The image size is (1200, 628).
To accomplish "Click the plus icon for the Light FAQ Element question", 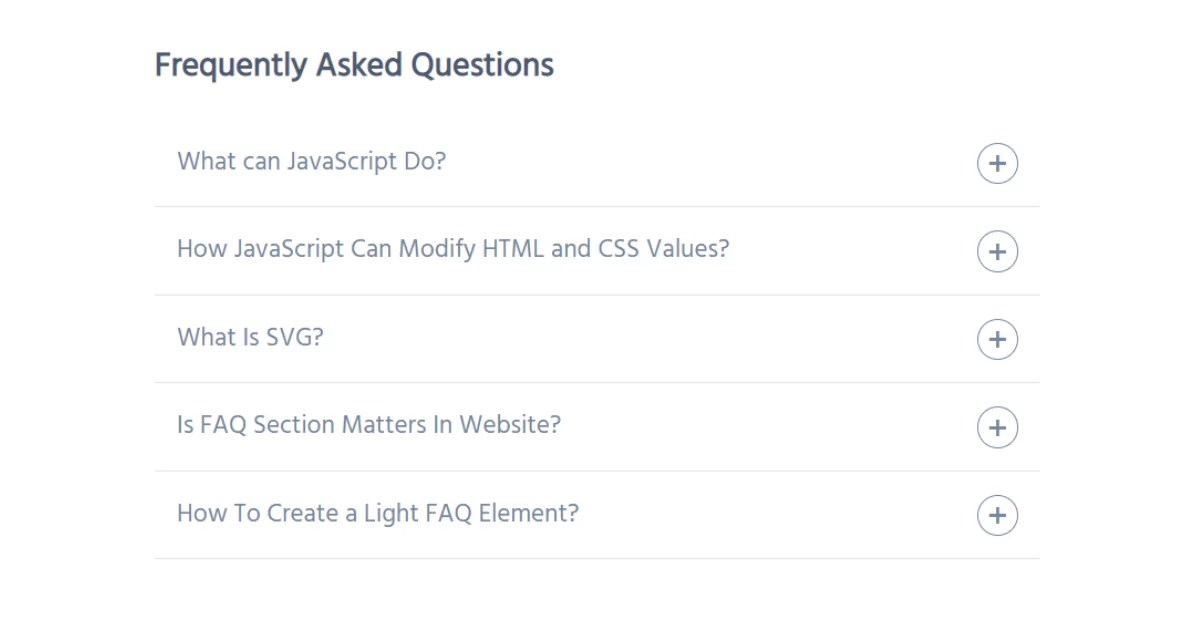I will (997, 514).
